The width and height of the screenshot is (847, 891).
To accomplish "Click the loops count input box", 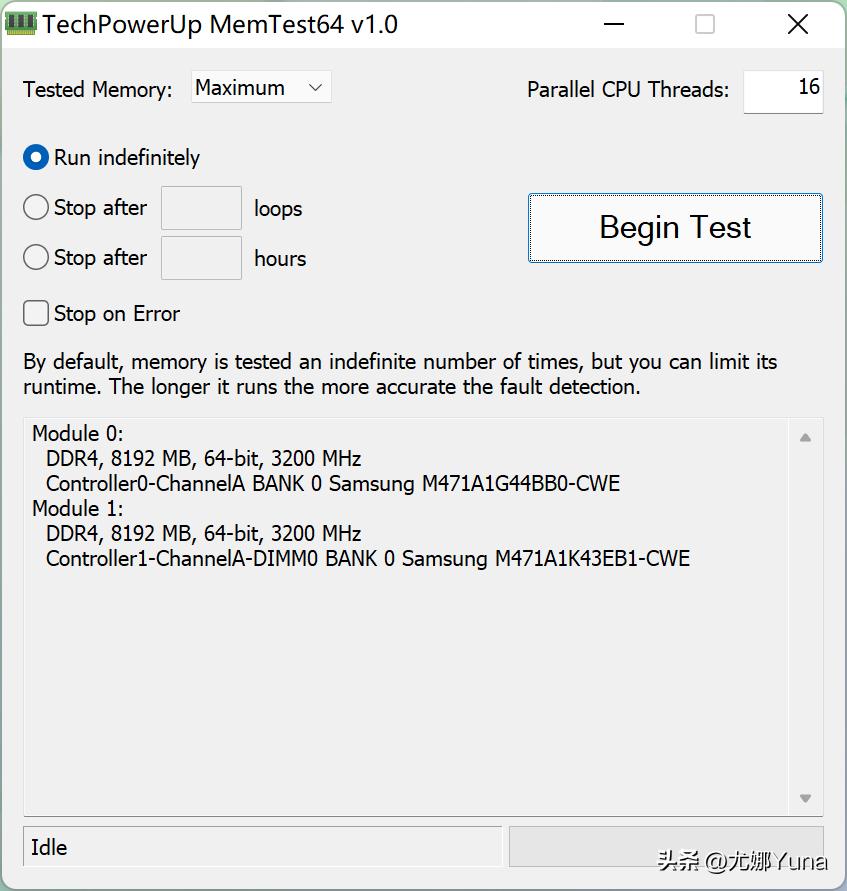I will [202, 208].
